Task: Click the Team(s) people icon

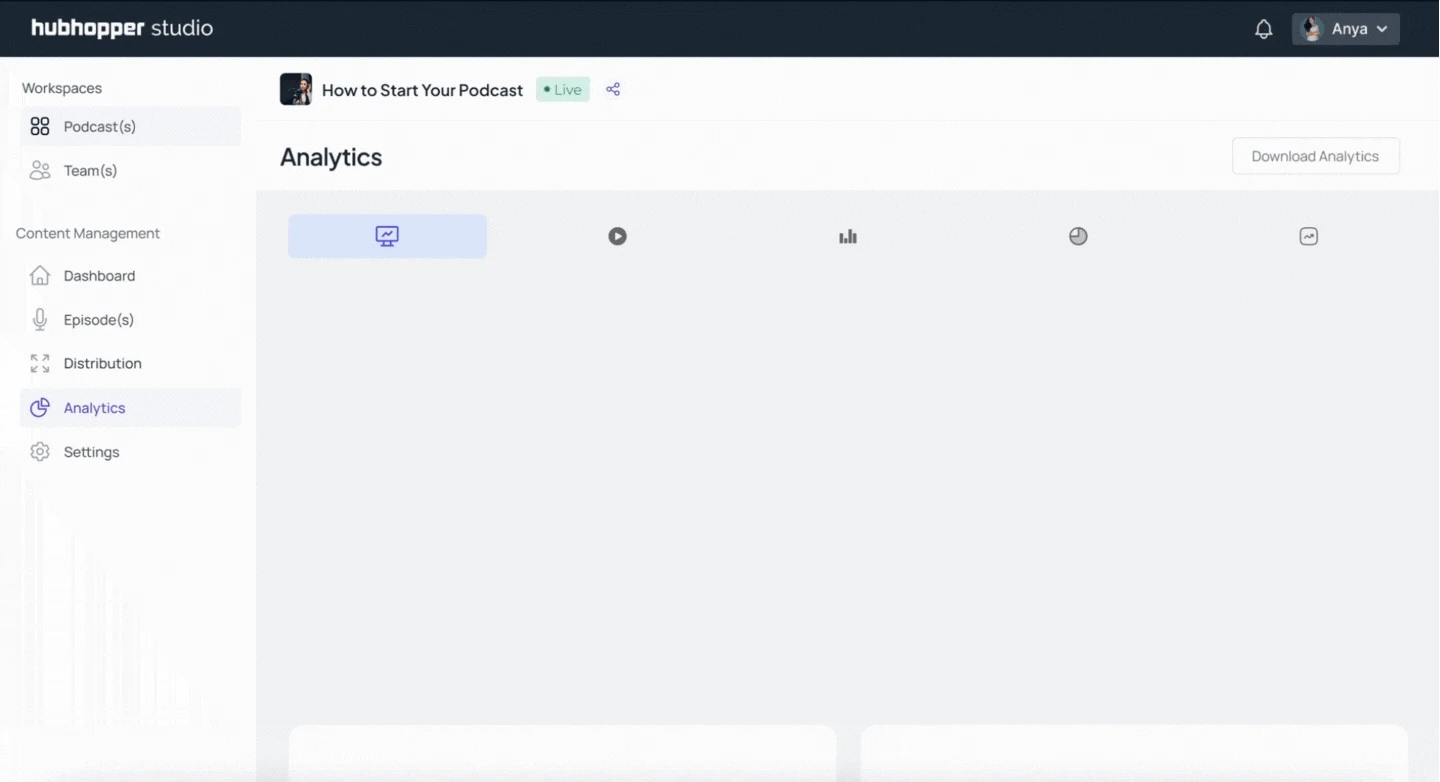Action: [x=40, y=170]
